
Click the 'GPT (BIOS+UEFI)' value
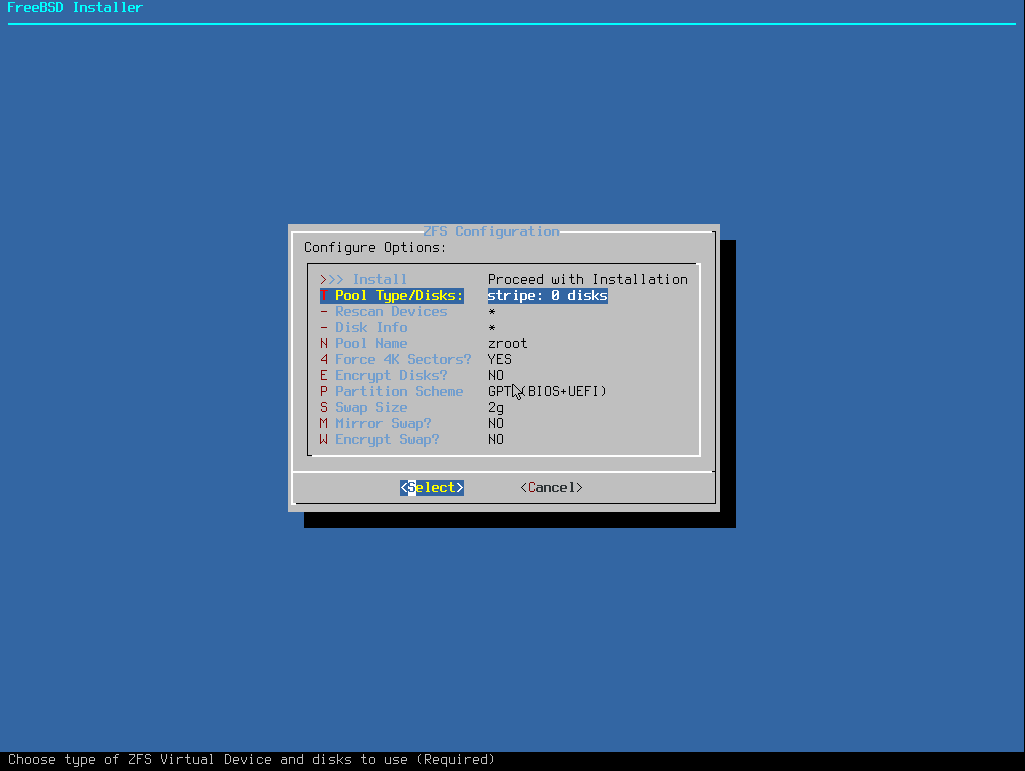tap(547, 392)
